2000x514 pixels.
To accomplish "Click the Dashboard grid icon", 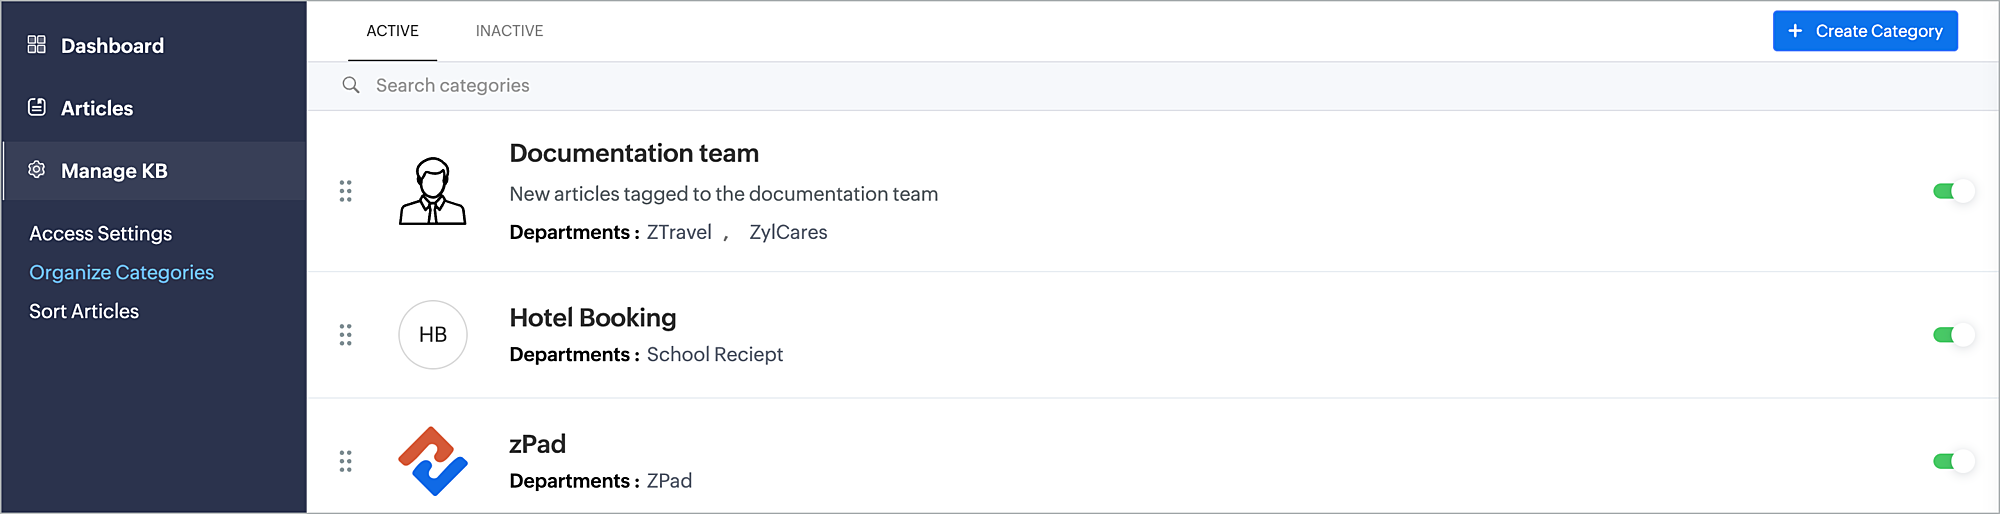I will coord(37,44).
